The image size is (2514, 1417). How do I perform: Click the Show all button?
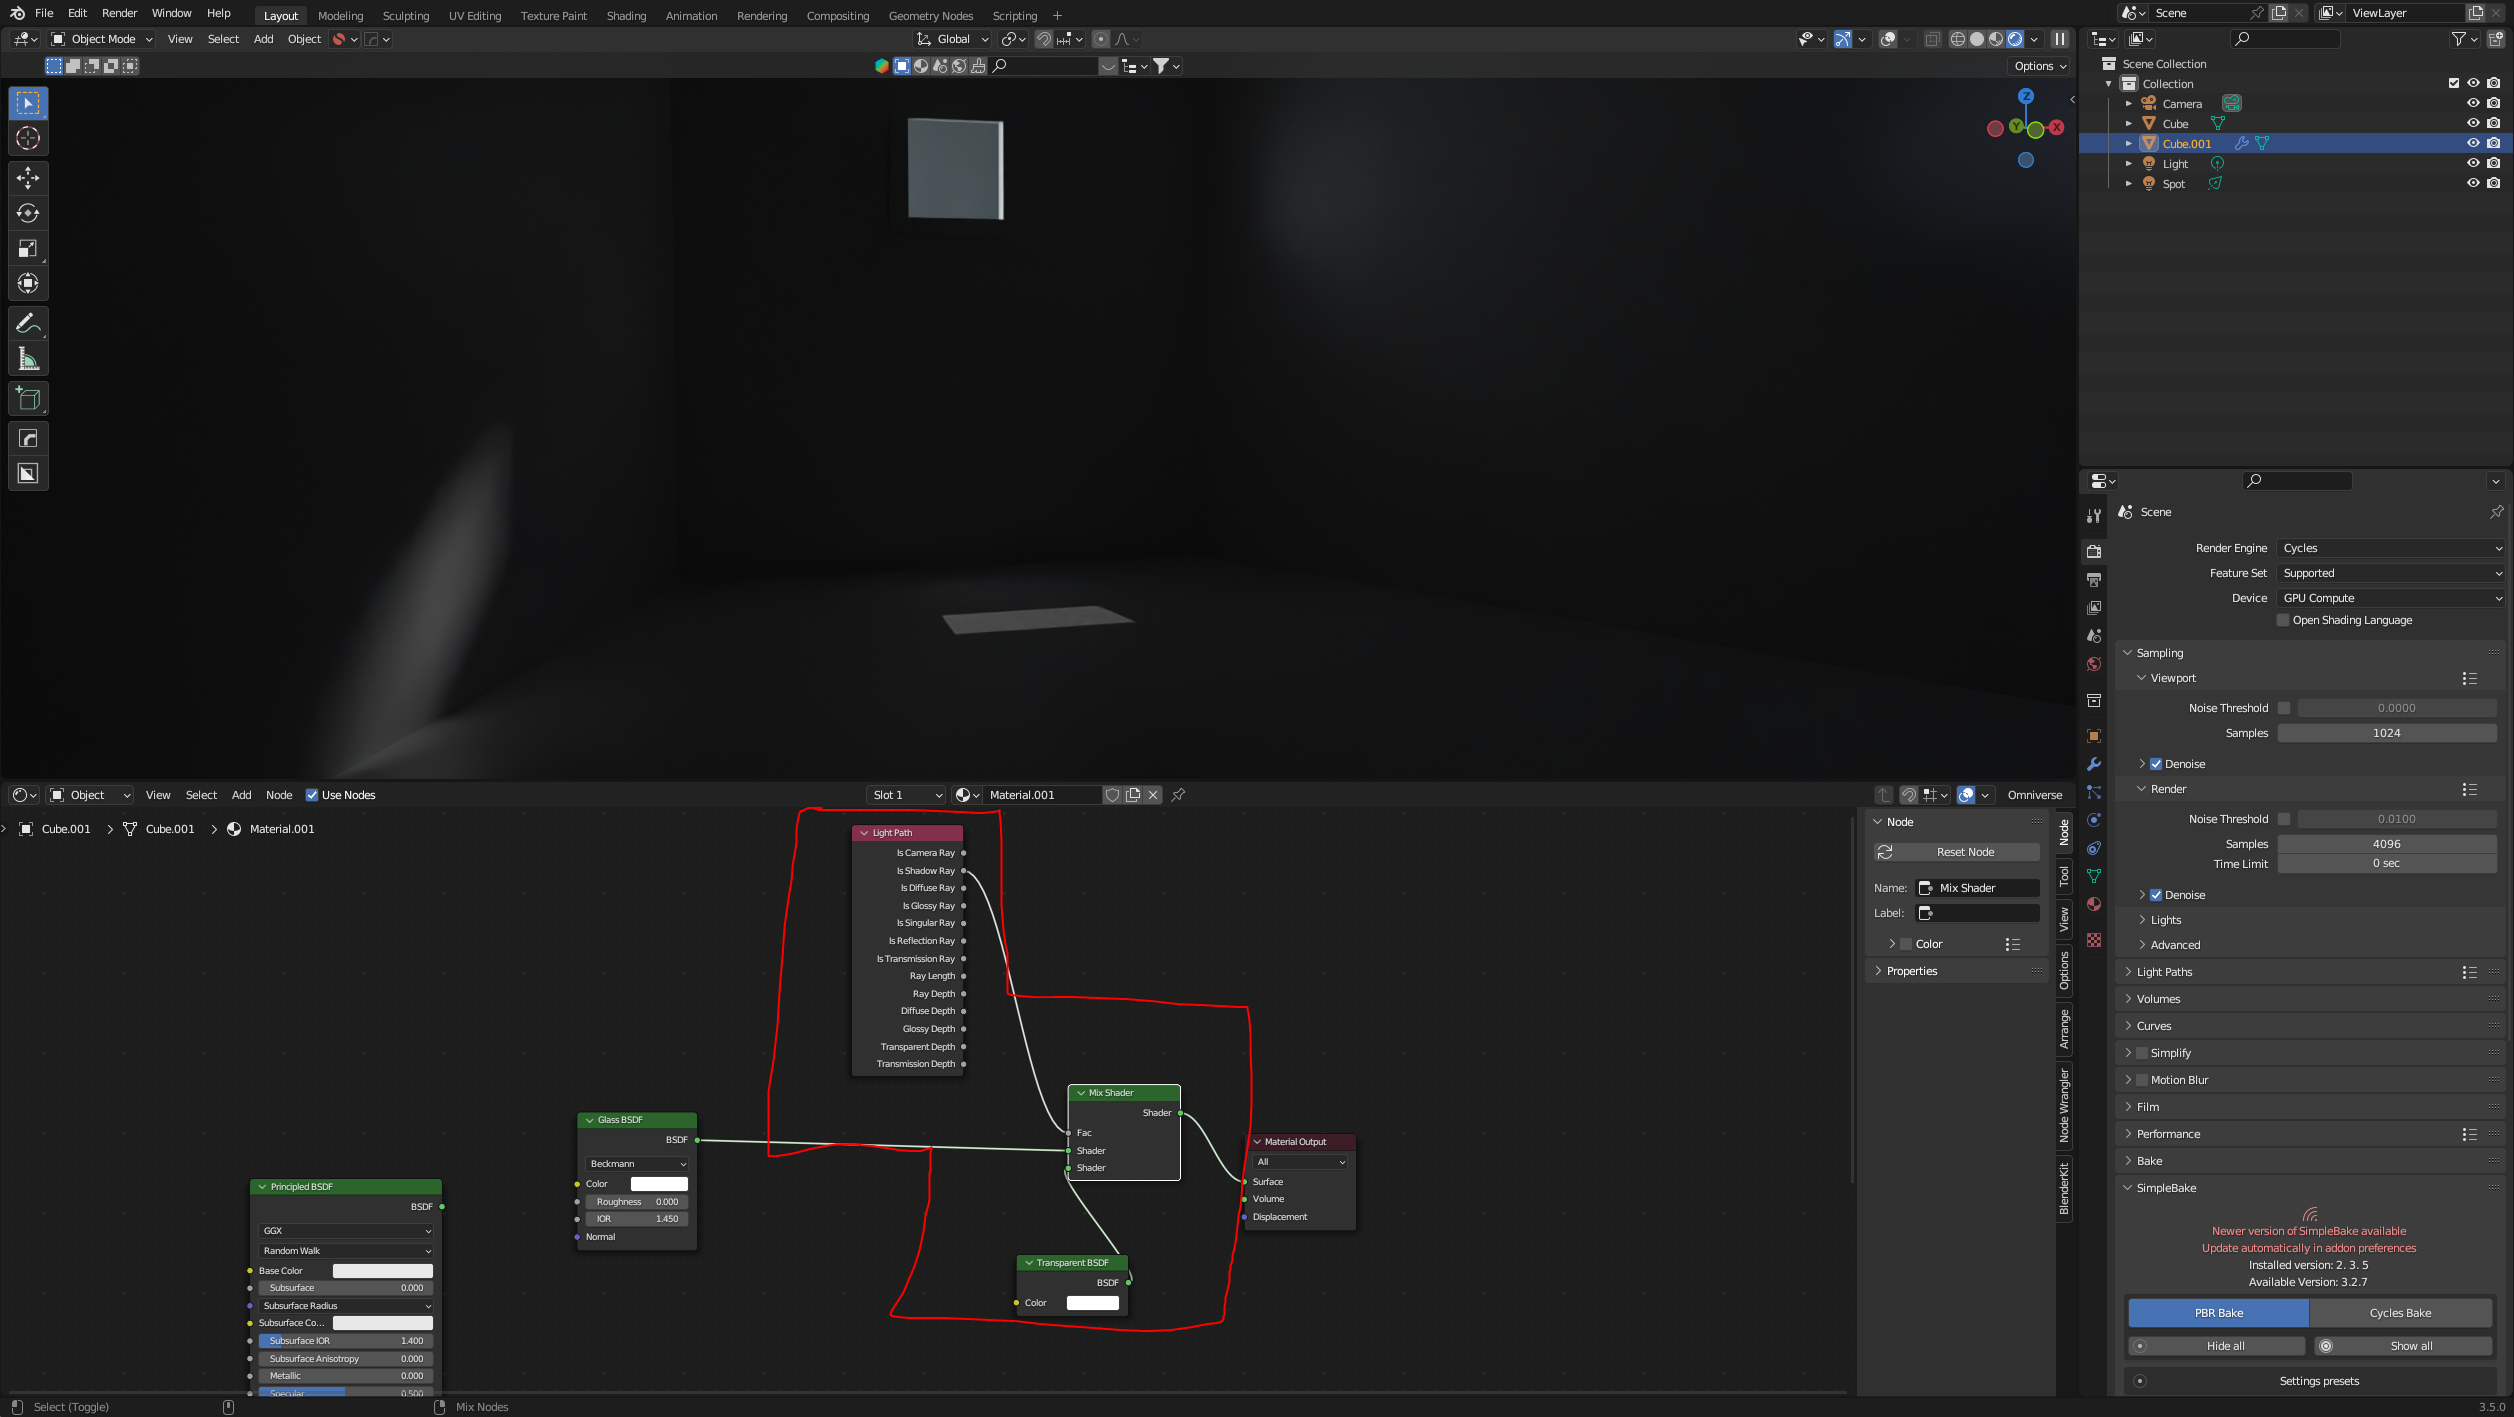coord(2404,1346)
